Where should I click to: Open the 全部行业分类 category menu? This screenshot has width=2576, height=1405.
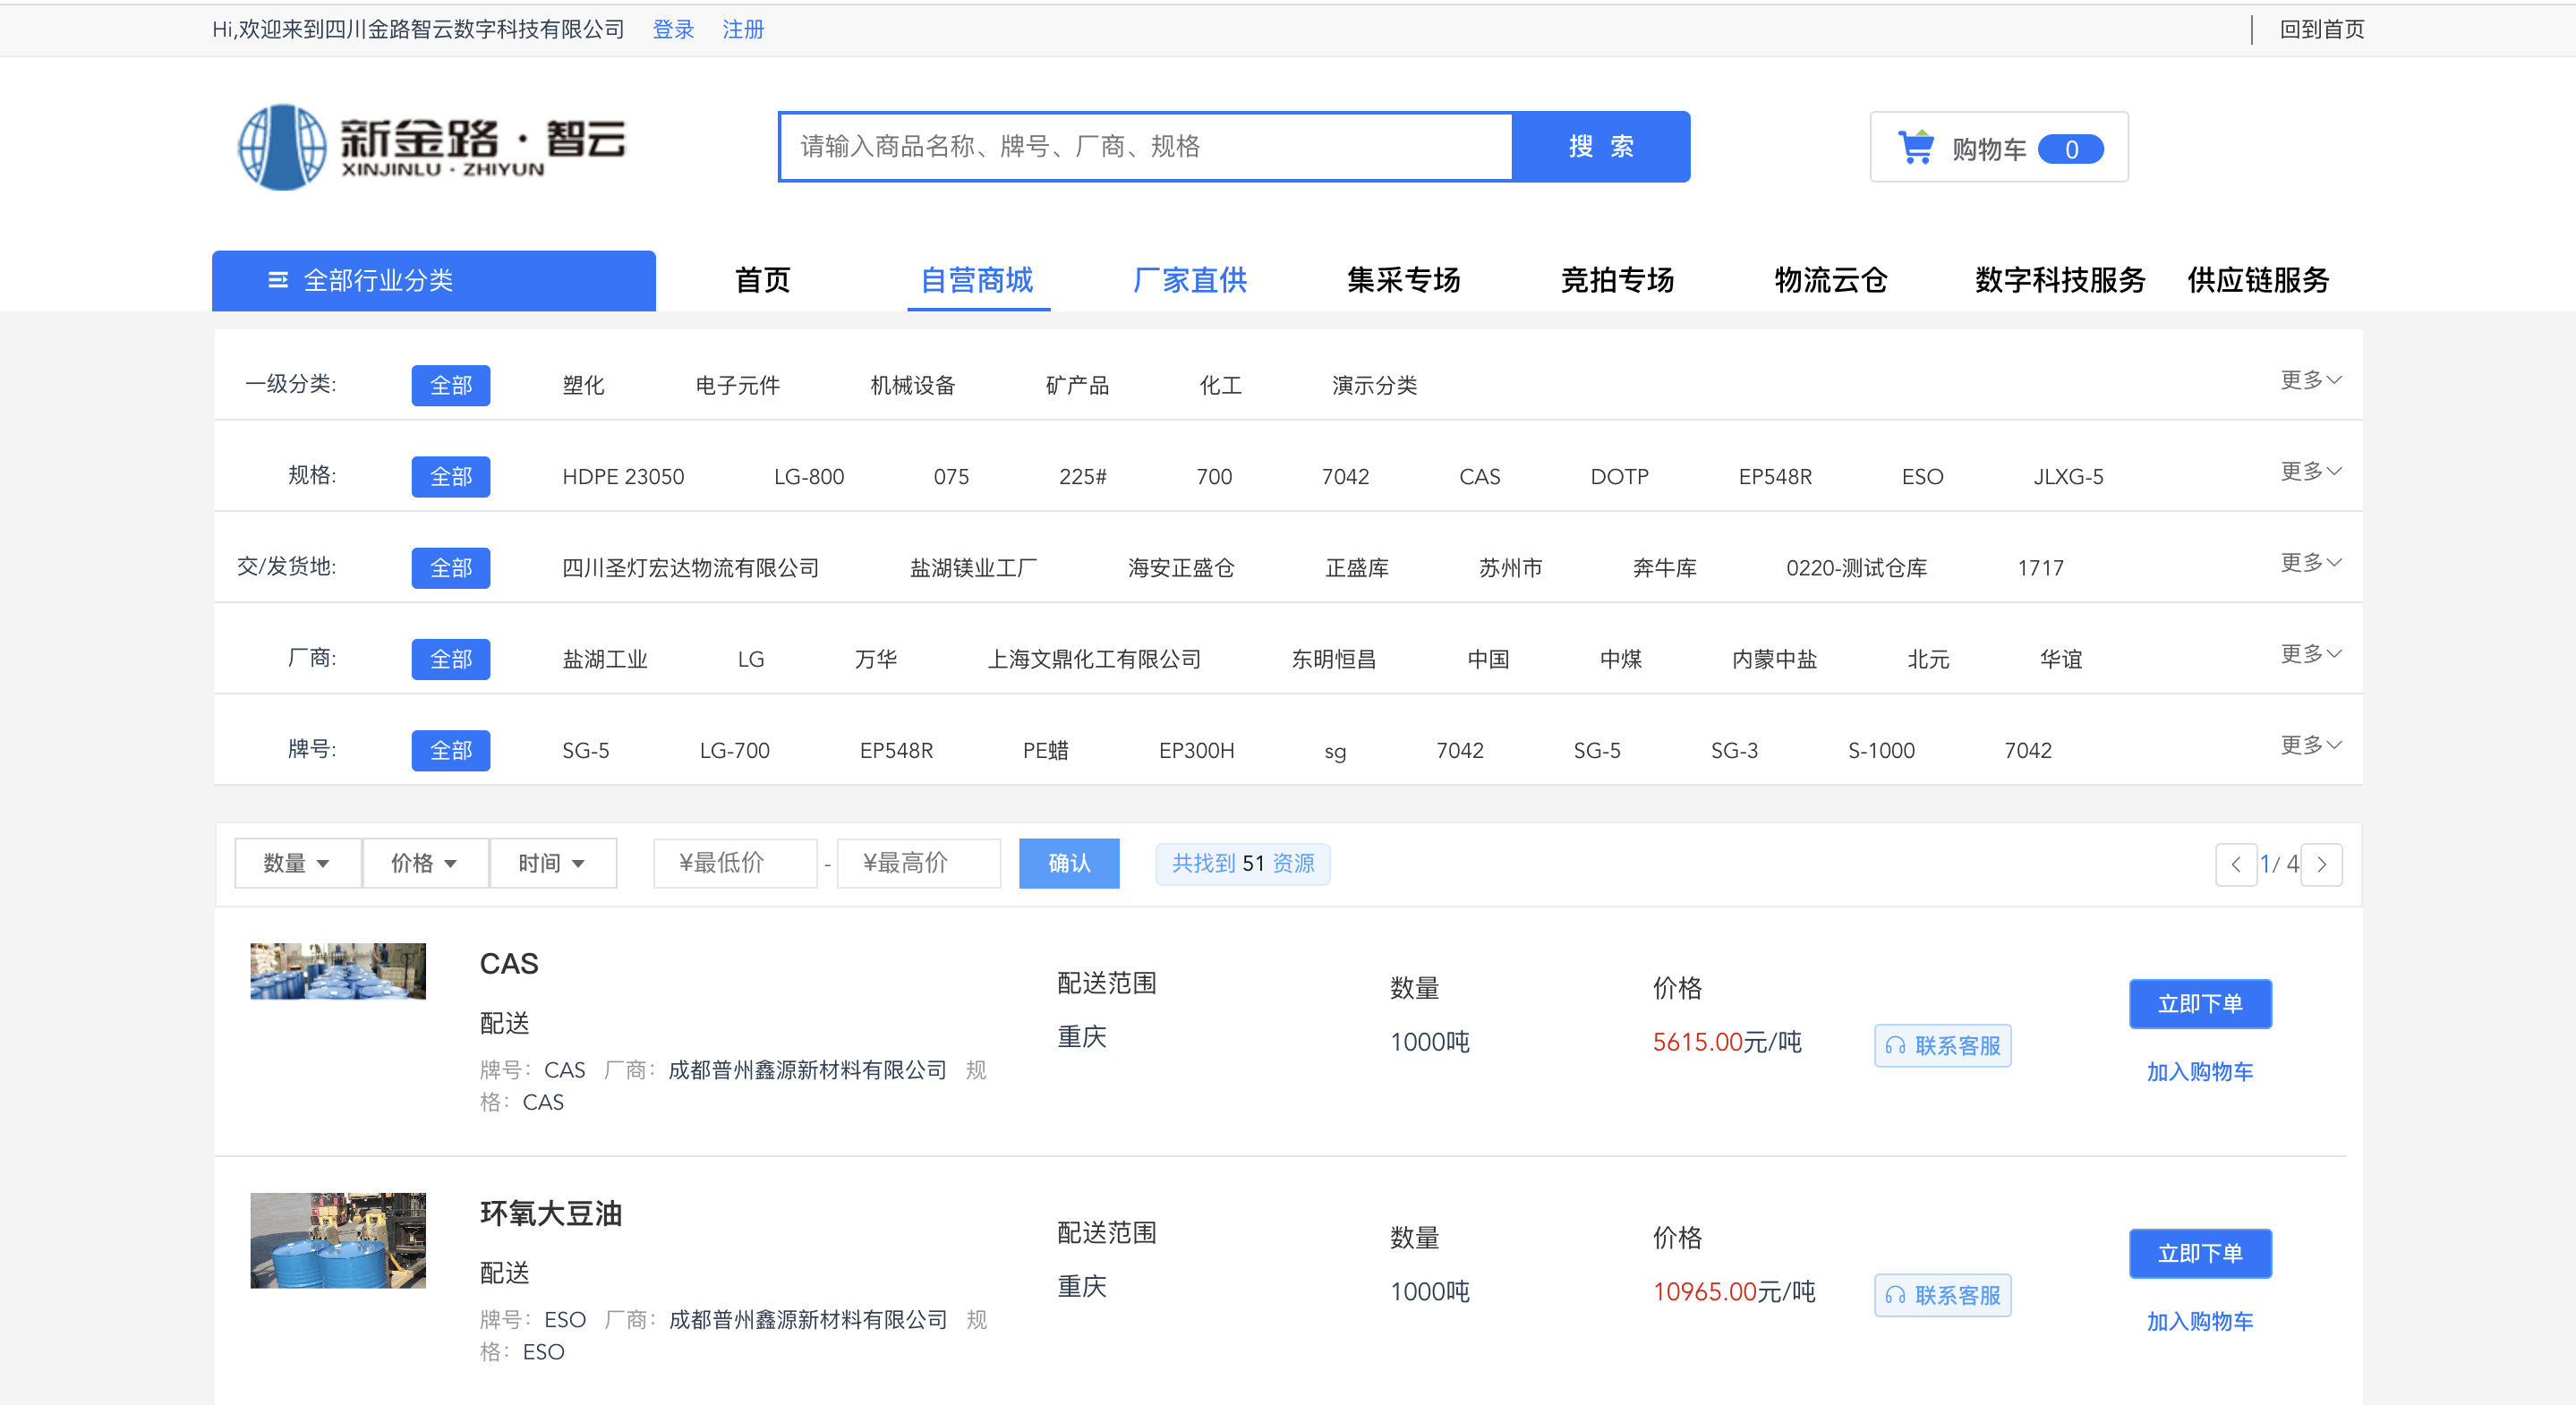point(434,280)
